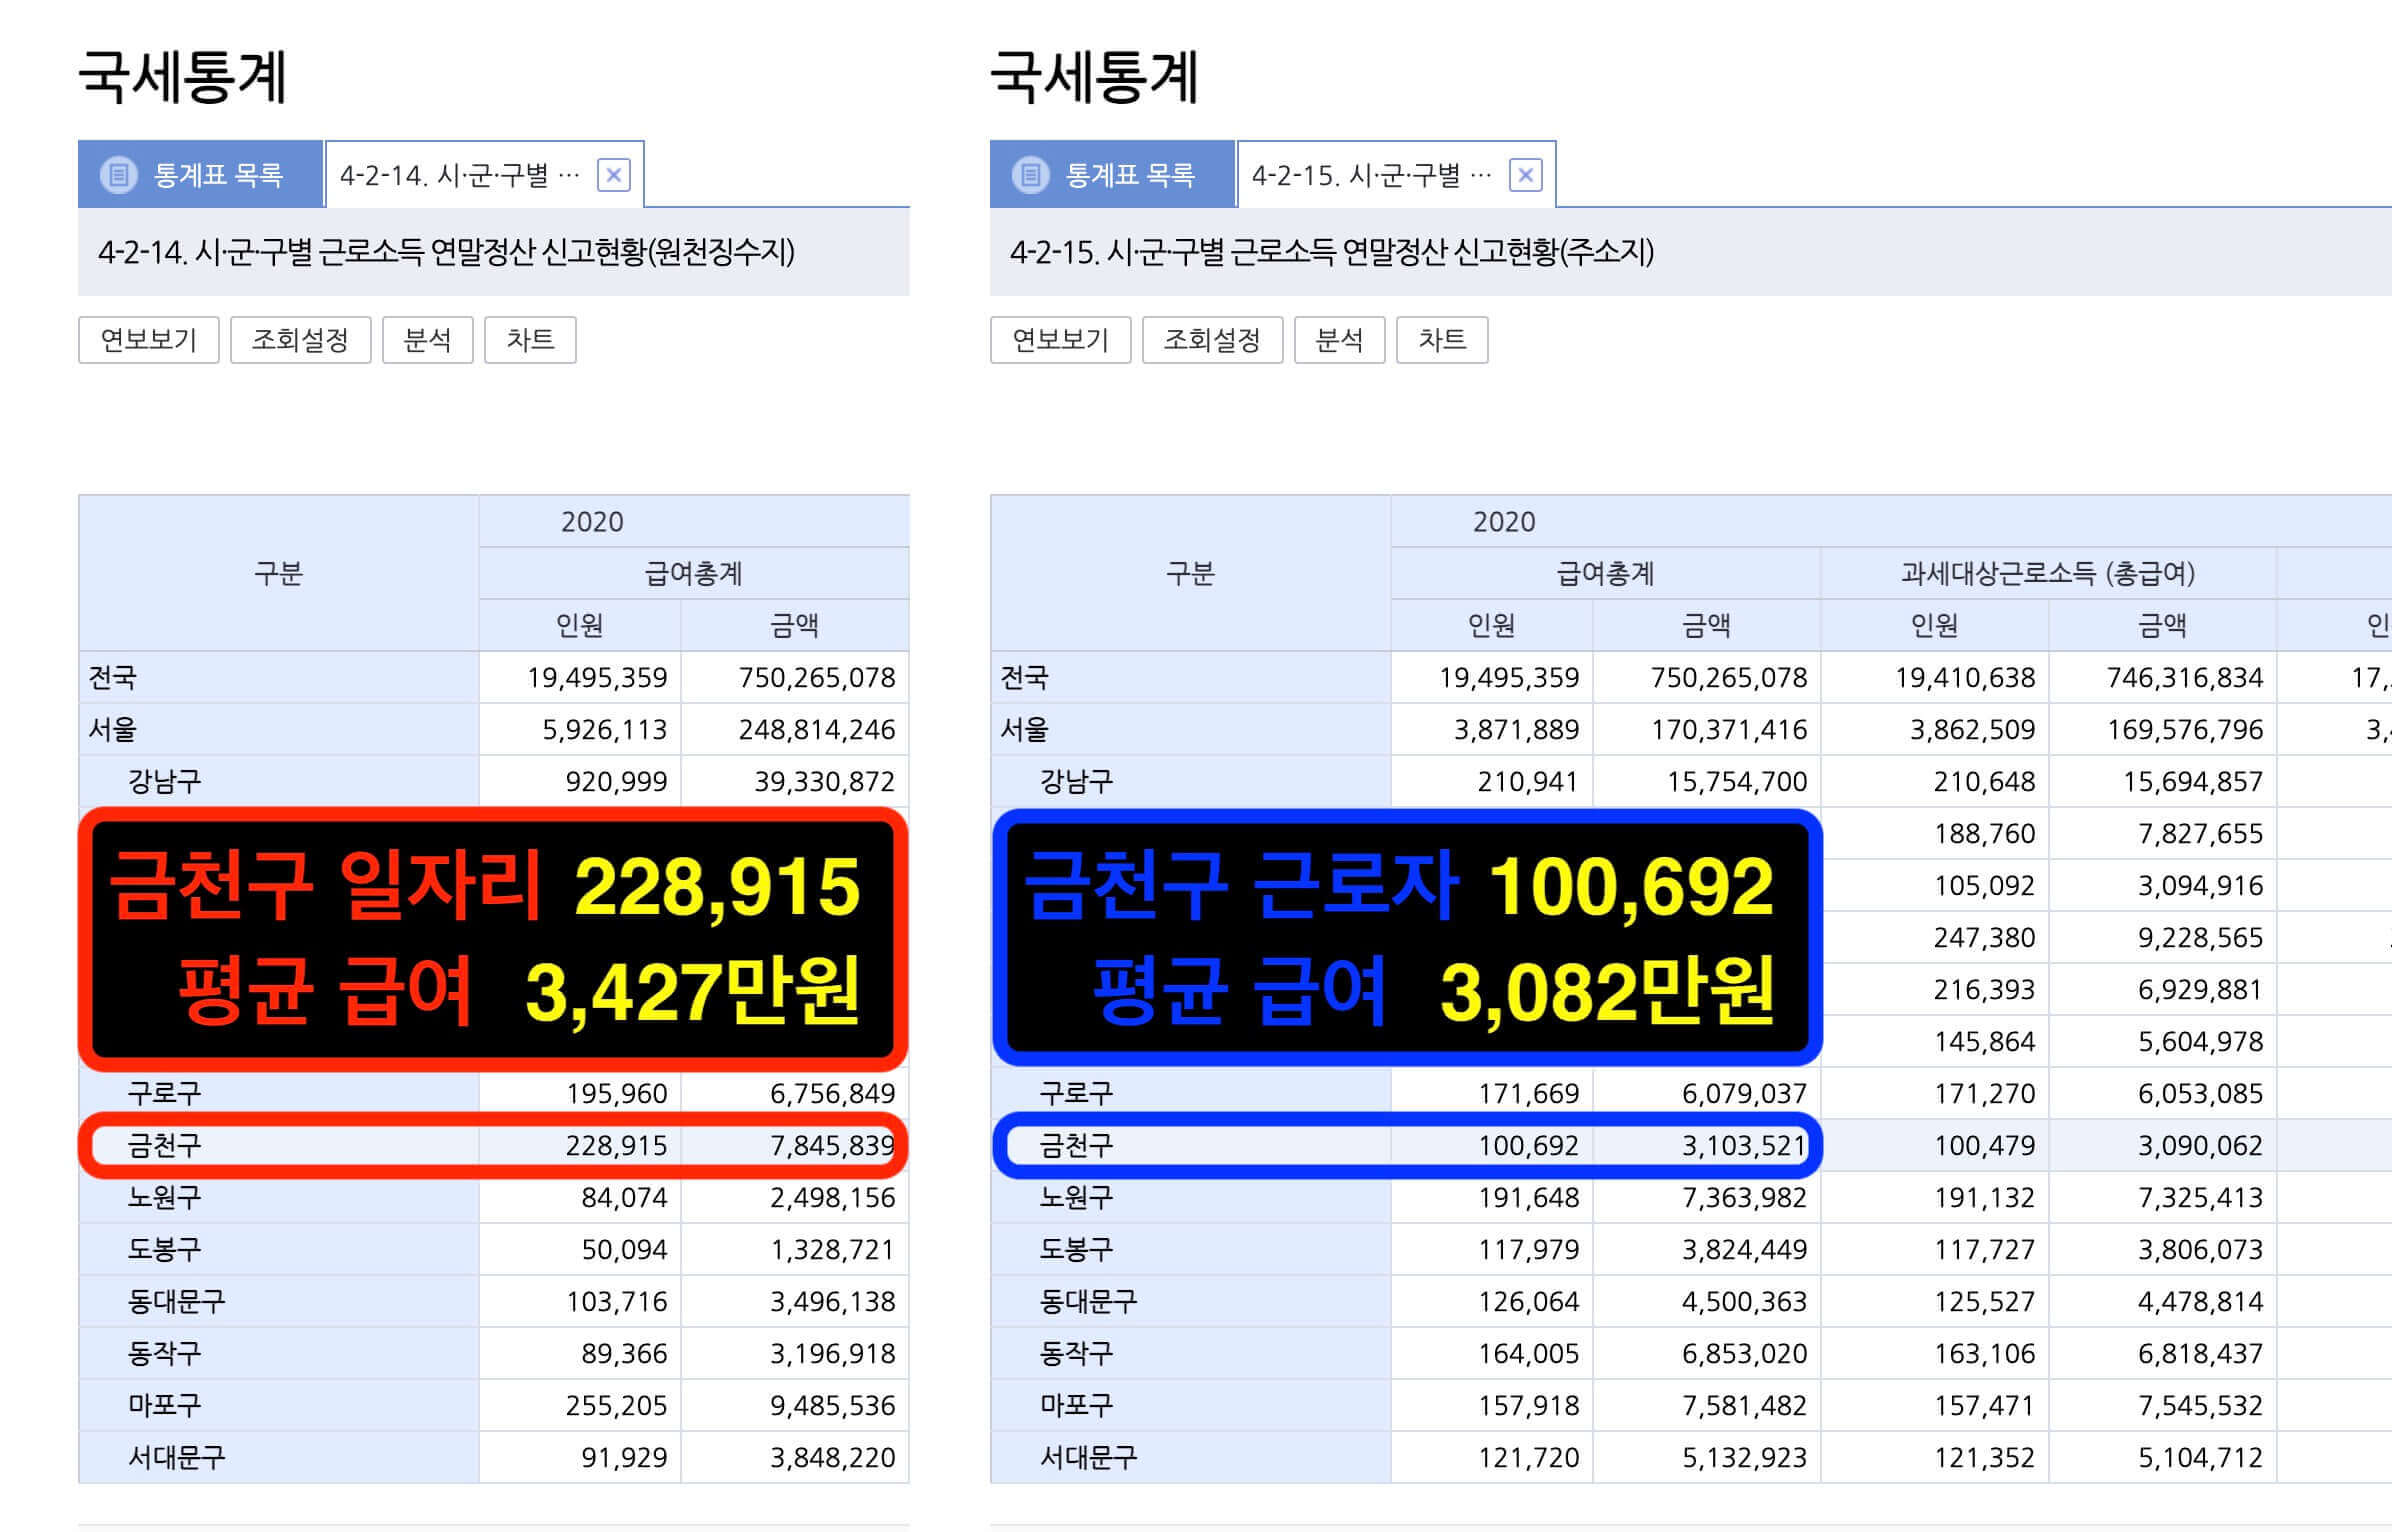The height and width of the screenshot is (1532, 2392).
Task: Open left panel's 통계표 목록 tab
Action: [x=218, y=176]
